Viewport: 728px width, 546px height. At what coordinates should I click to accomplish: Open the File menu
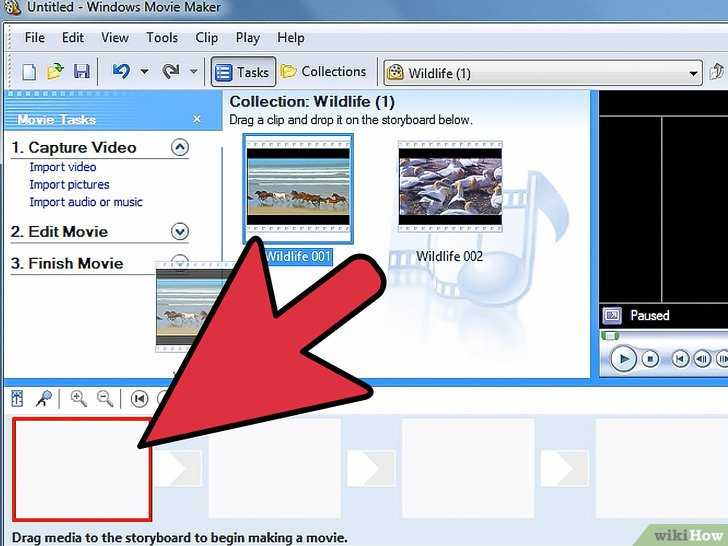point(35,38)
